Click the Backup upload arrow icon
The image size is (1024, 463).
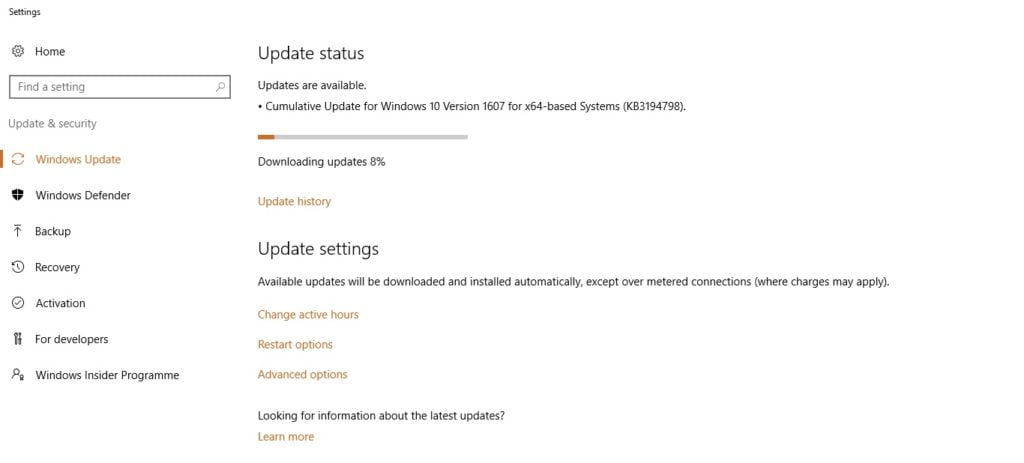pyautogui.click(x=17, y=231)
